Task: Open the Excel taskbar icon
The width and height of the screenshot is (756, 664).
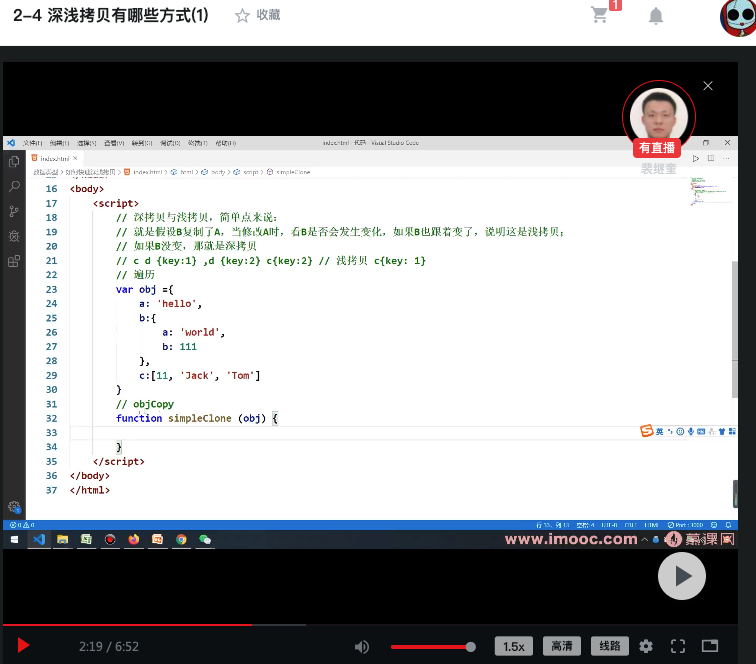Action: click(x=86, y=540)
